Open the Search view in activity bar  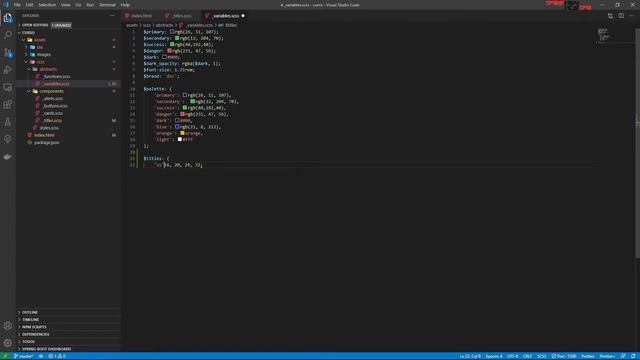click(8, 35)
